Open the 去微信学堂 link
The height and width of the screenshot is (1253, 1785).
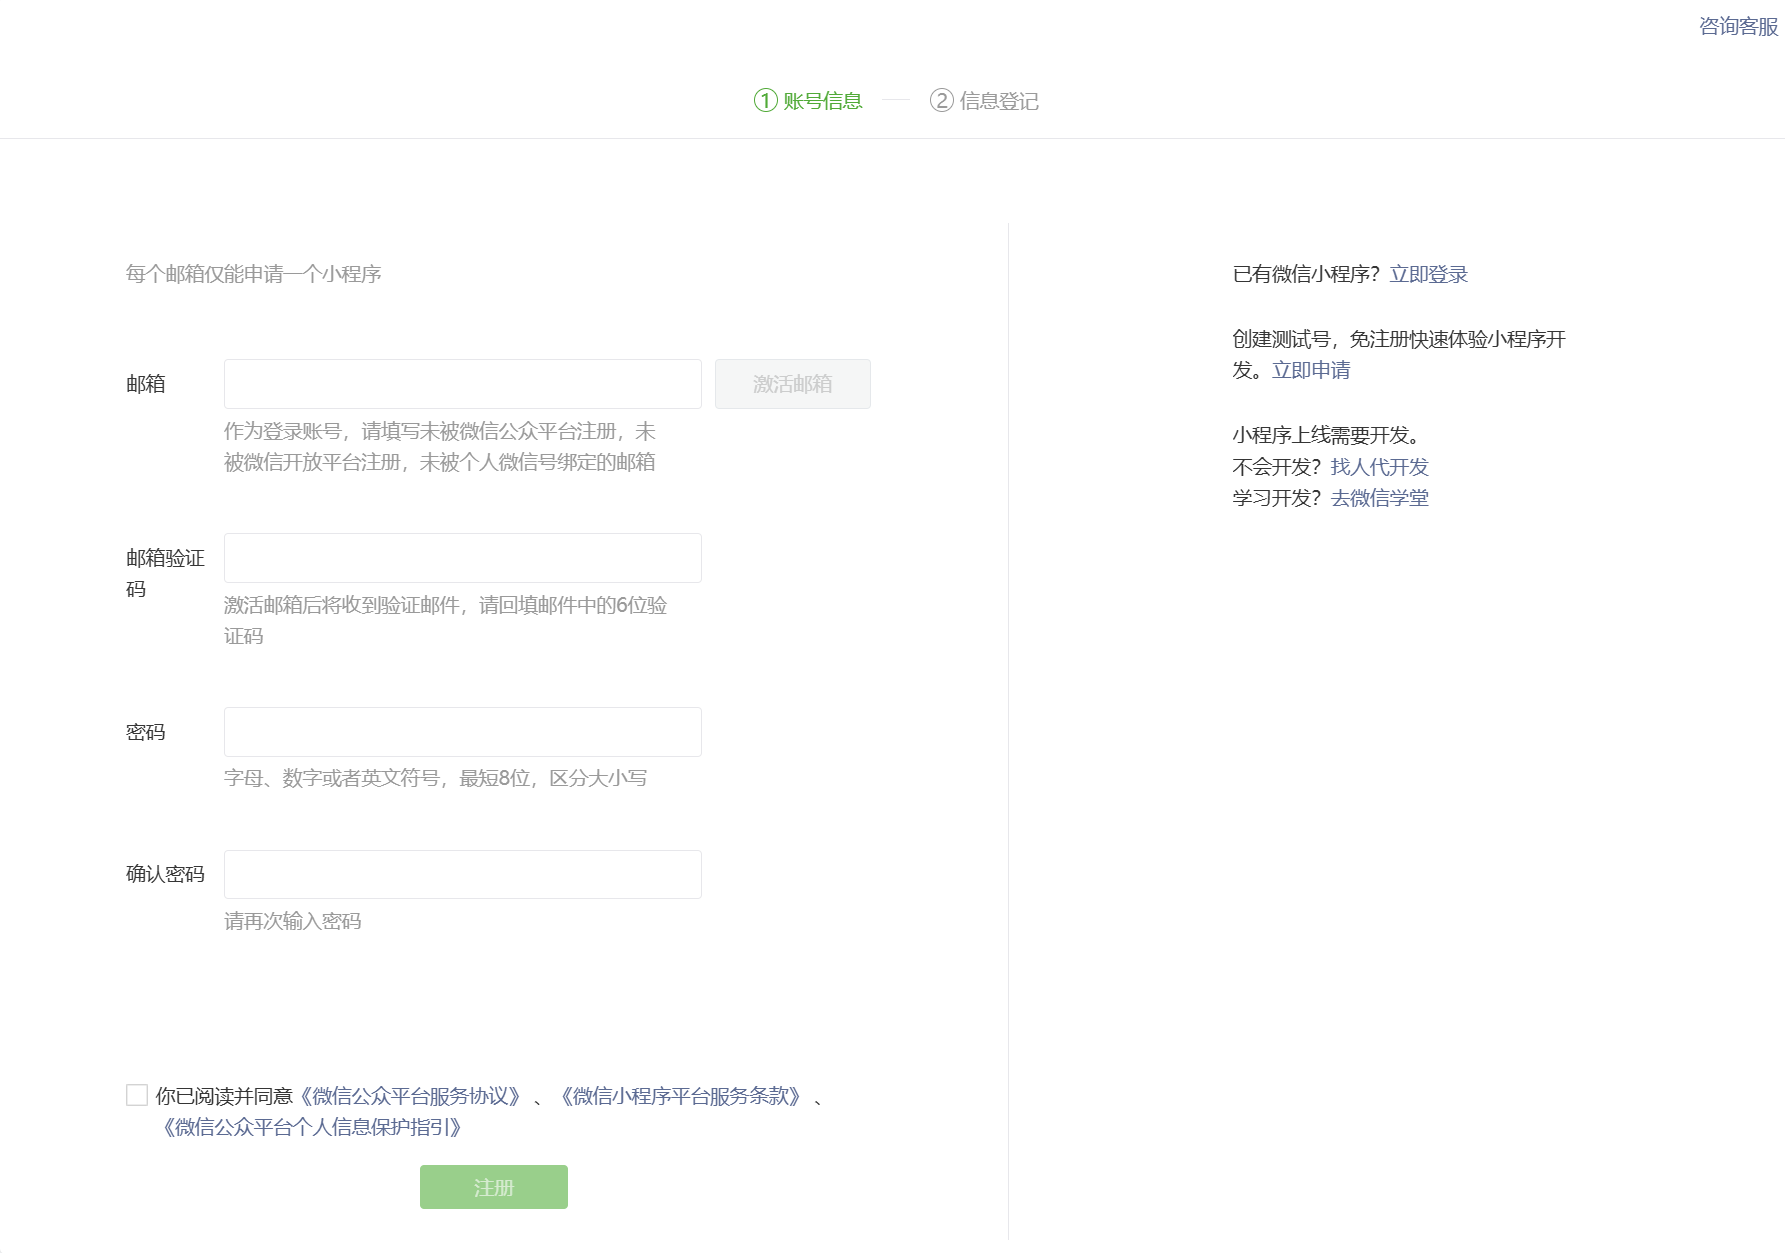[1379, 498]
